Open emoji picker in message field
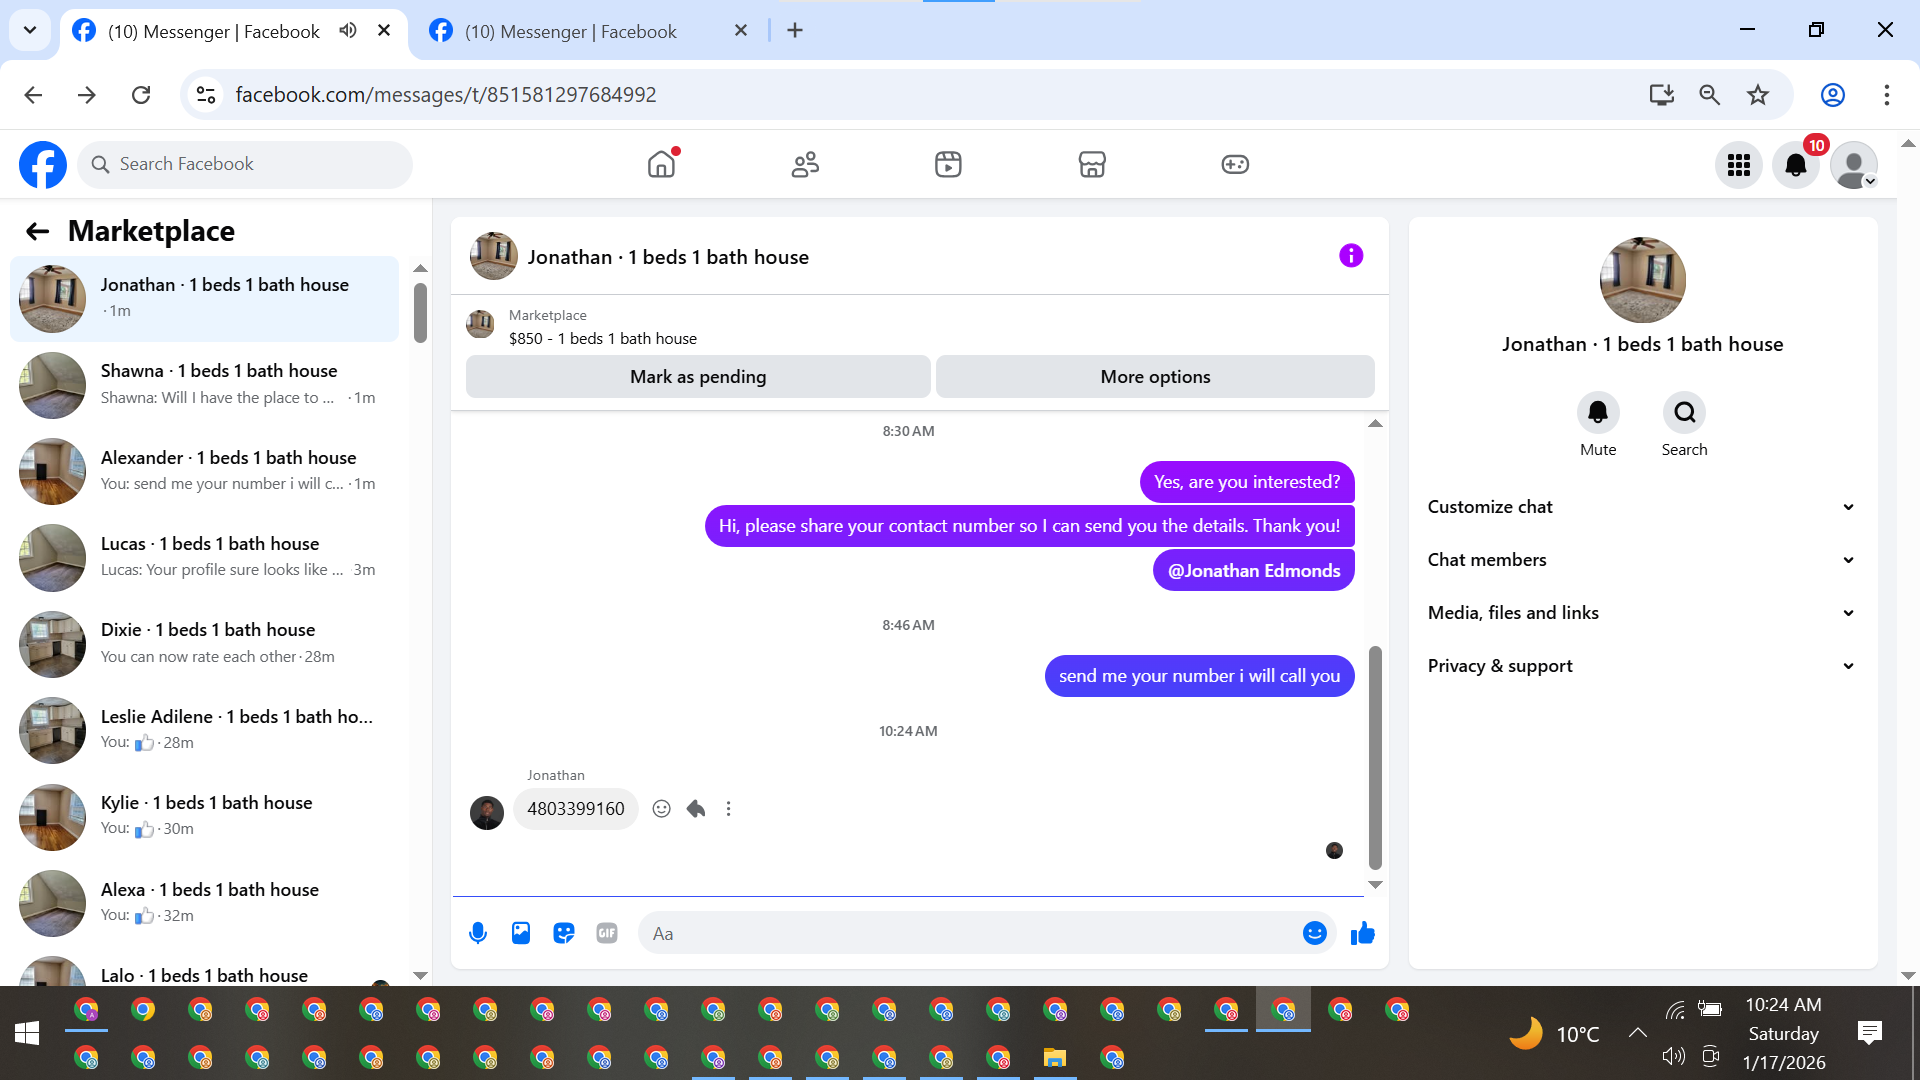Viewport: 1920px width, 1080px height. point(1314,933)
